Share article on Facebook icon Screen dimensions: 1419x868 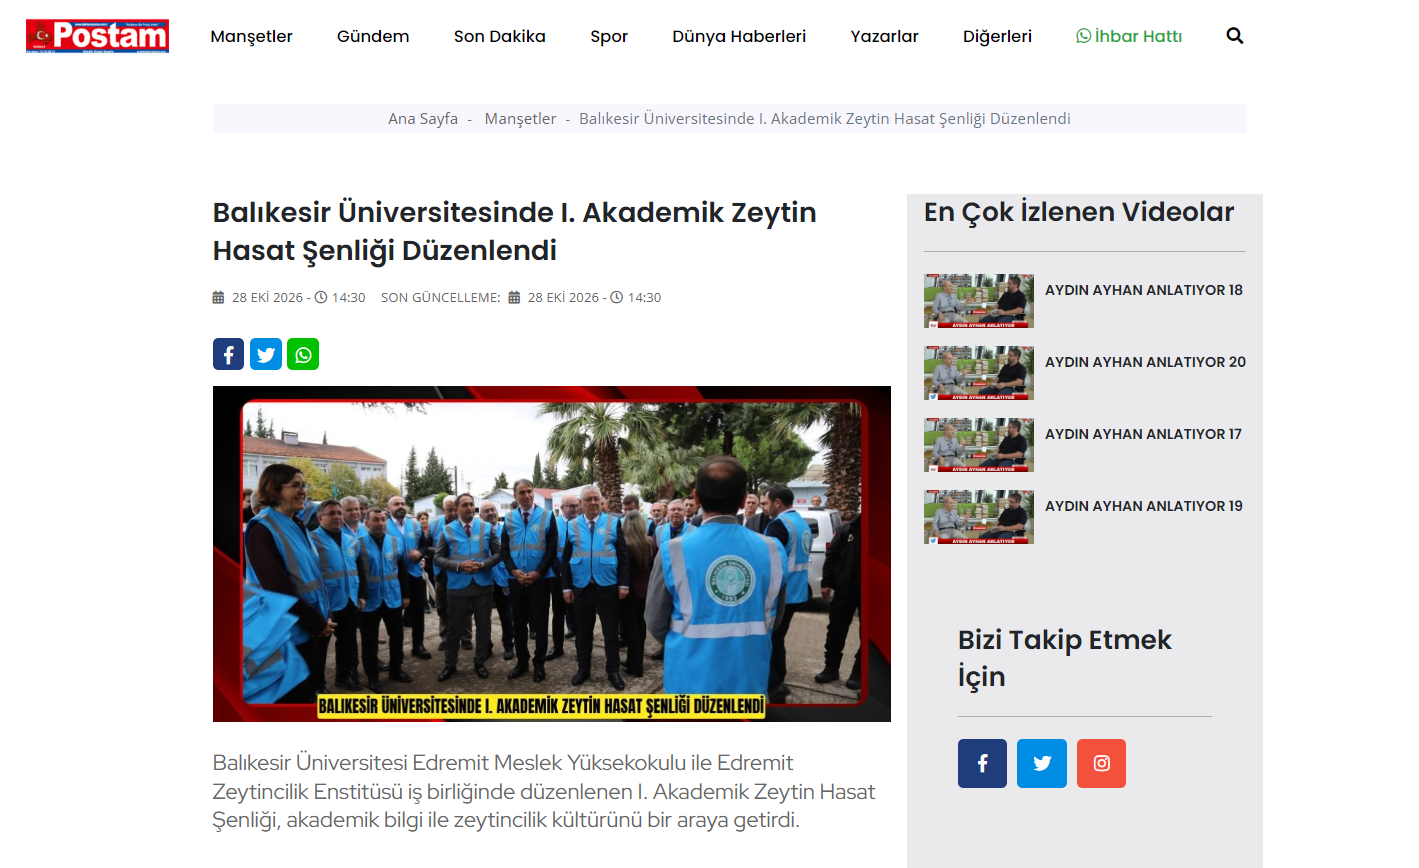pos(228,354)
